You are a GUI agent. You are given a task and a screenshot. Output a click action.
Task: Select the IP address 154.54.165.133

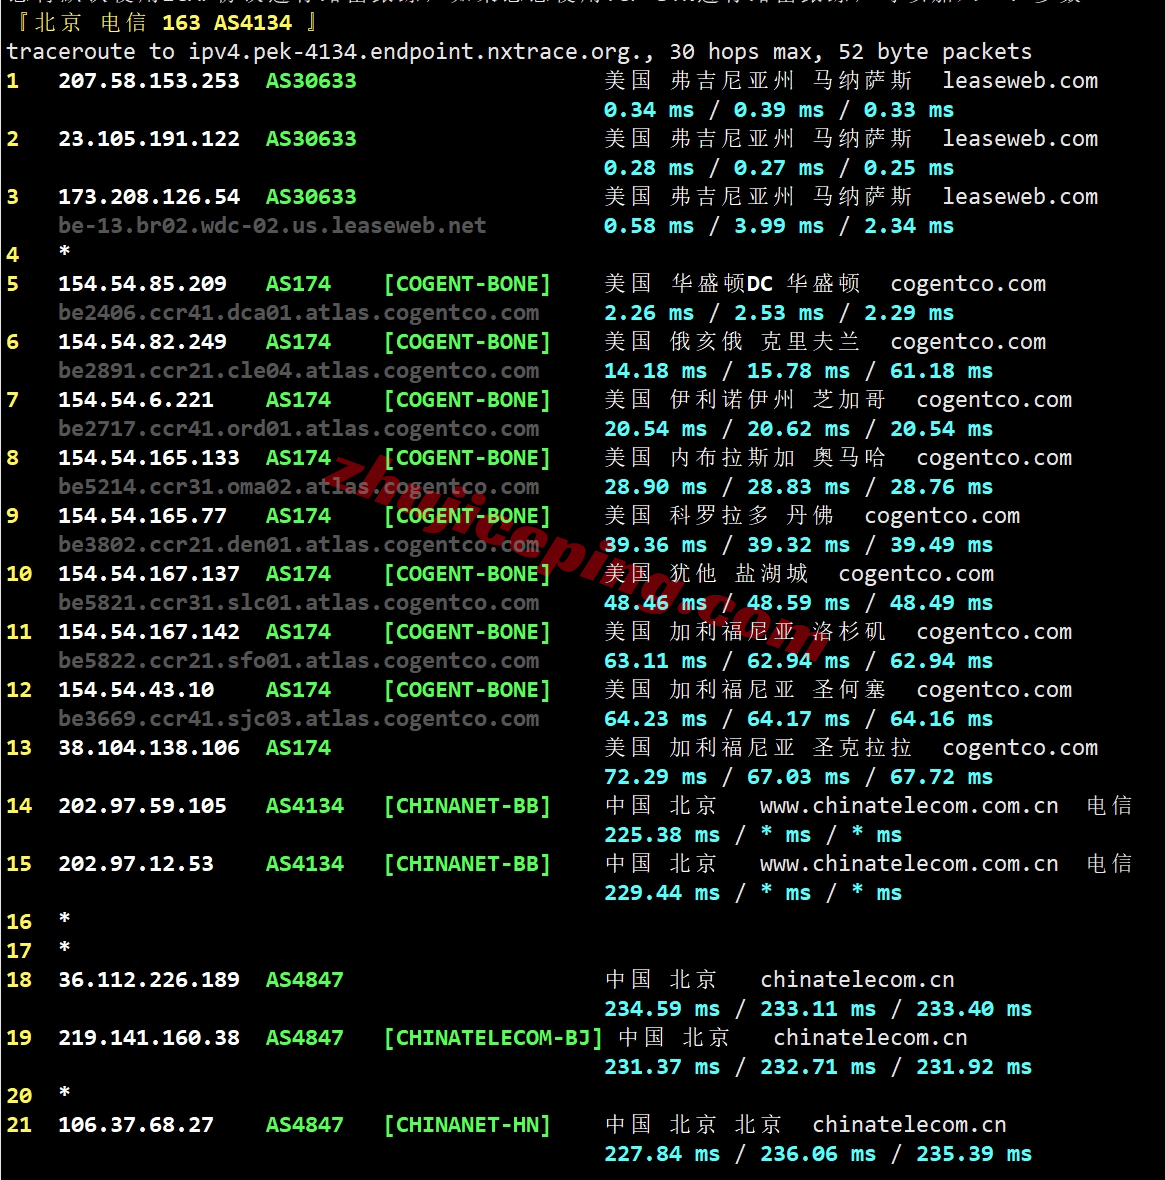point(149,458)
